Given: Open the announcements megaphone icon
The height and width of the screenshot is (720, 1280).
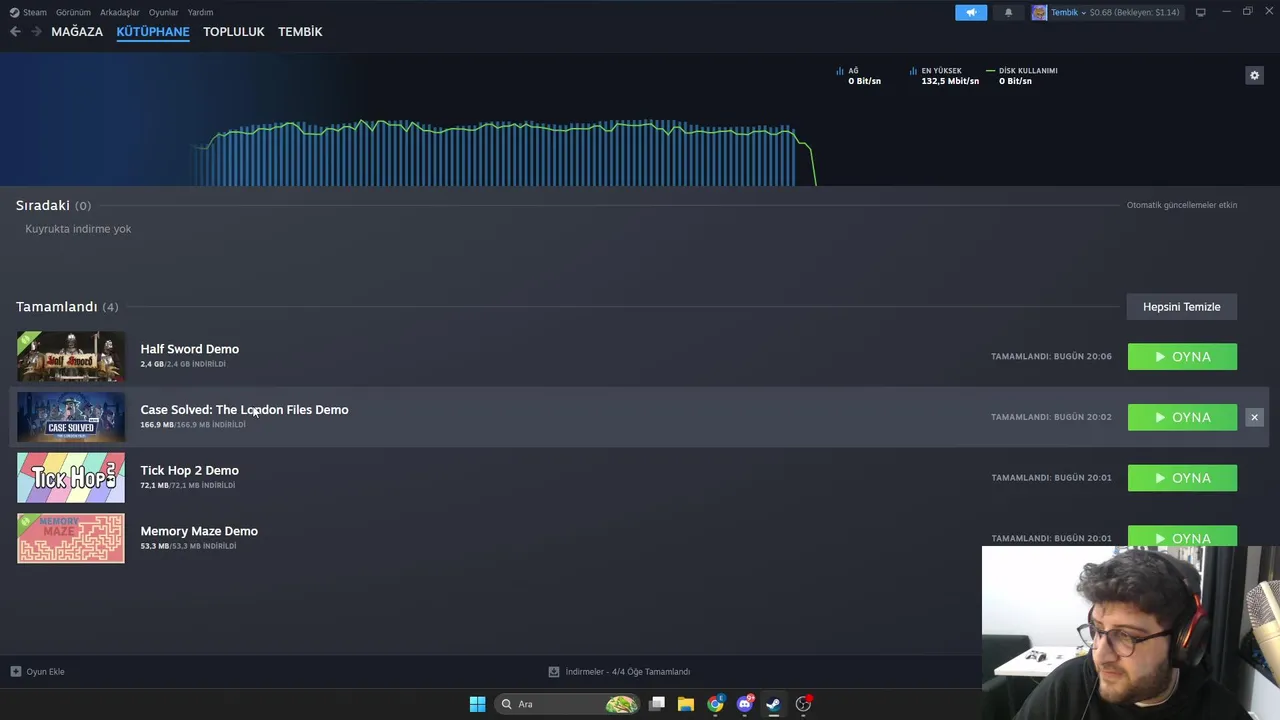Looking at the screenshot, I should point(971,12).
